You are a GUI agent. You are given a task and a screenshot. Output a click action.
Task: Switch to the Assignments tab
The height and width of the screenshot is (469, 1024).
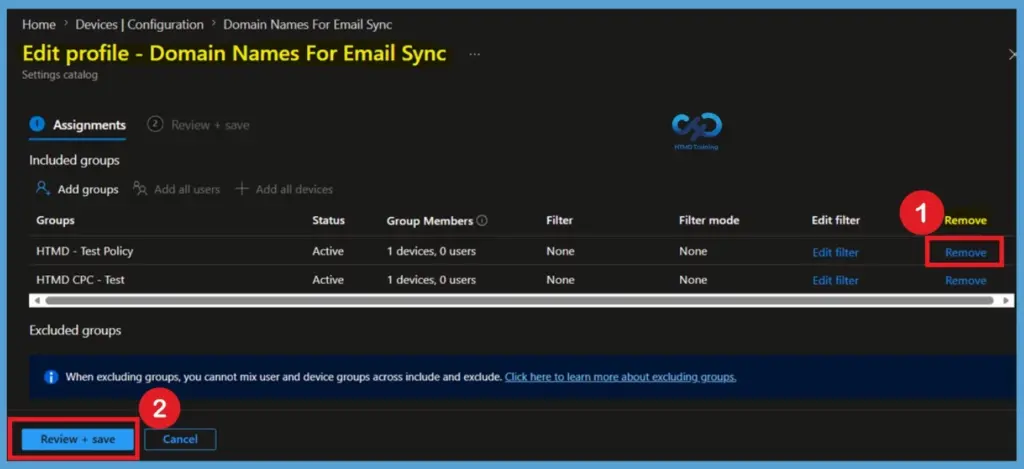(78, 125)
